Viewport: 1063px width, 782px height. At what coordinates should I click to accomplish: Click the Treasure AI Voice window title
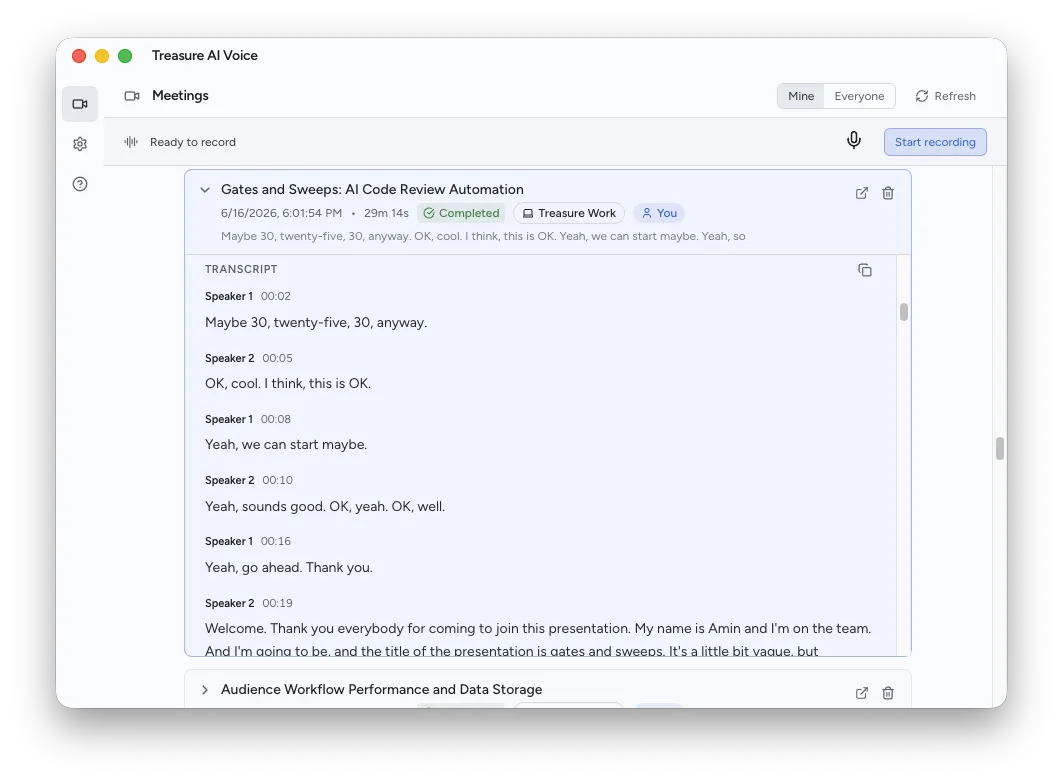[205, 56]
